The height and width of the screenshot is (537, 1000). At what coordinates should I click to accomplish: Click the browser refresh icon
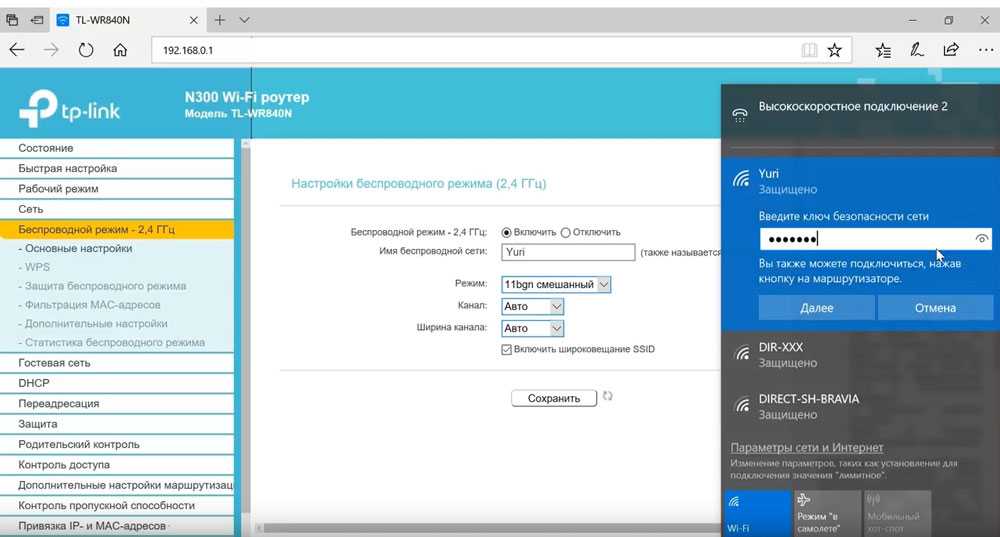point(86,50)
